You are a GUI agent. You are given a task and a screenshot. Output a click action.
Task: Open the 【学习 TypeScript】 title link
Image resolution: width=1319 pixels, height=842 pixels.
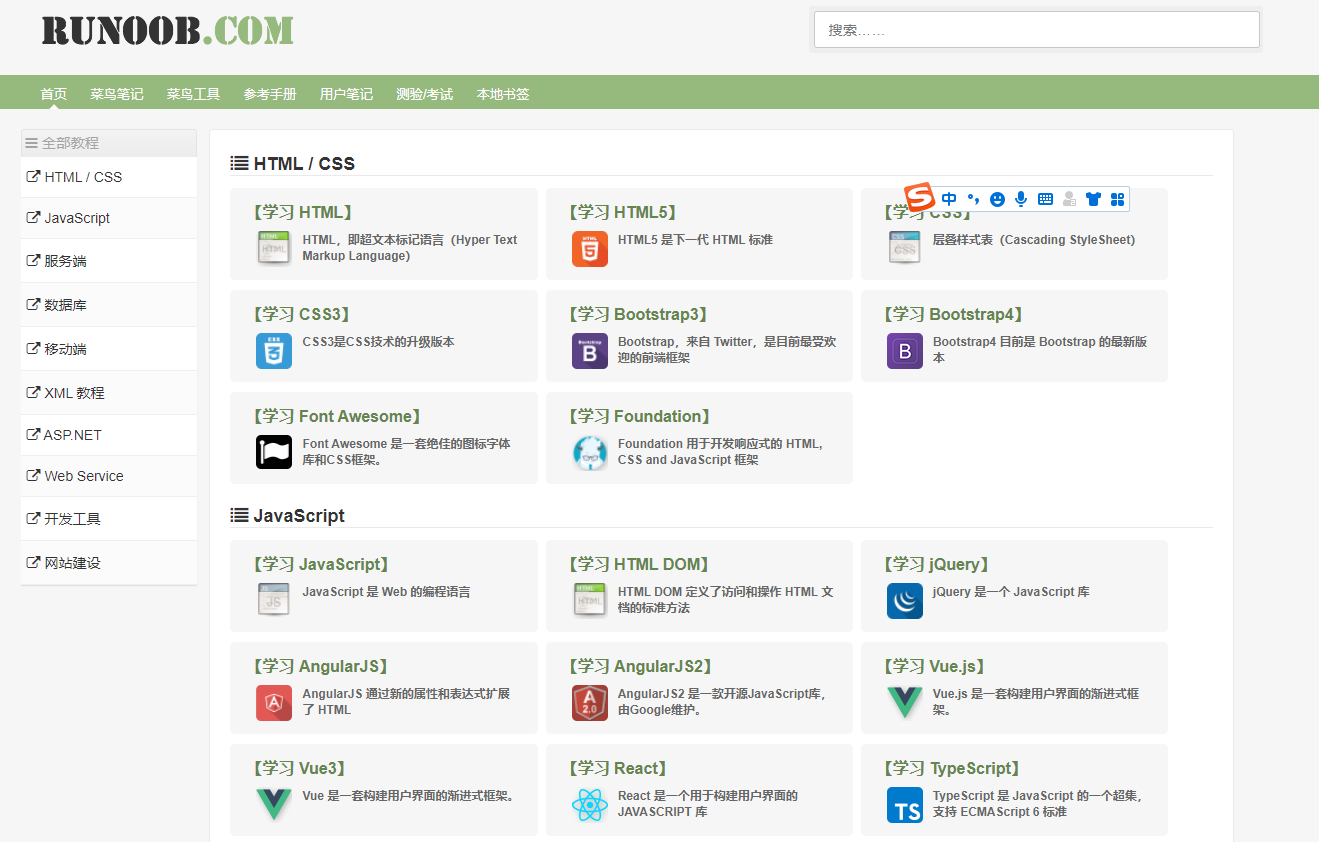(x=951, y=768)
